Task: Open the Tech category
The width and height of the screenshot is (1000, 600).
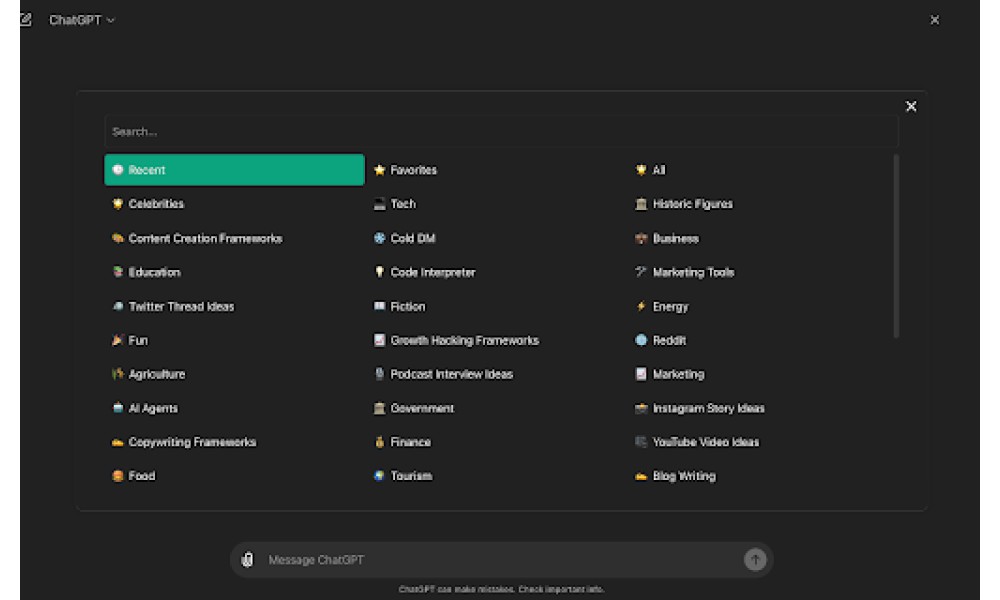Action: point(496,204)
